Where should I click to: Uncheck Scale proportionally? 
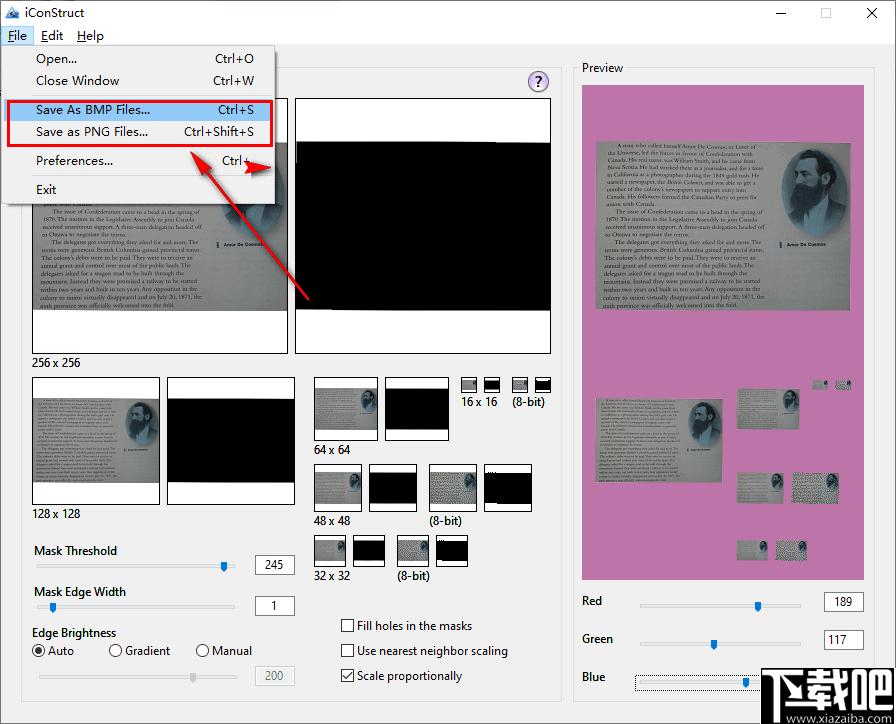tap(347, 675)
